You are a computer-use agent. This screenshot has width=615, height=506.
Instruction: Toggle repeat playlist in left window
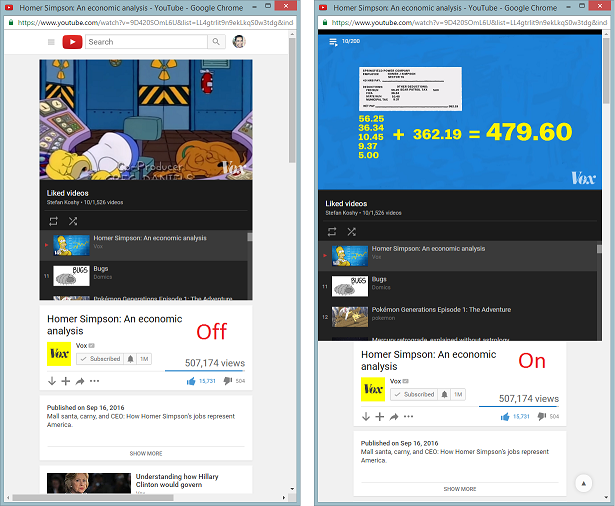tap(53, 221)
